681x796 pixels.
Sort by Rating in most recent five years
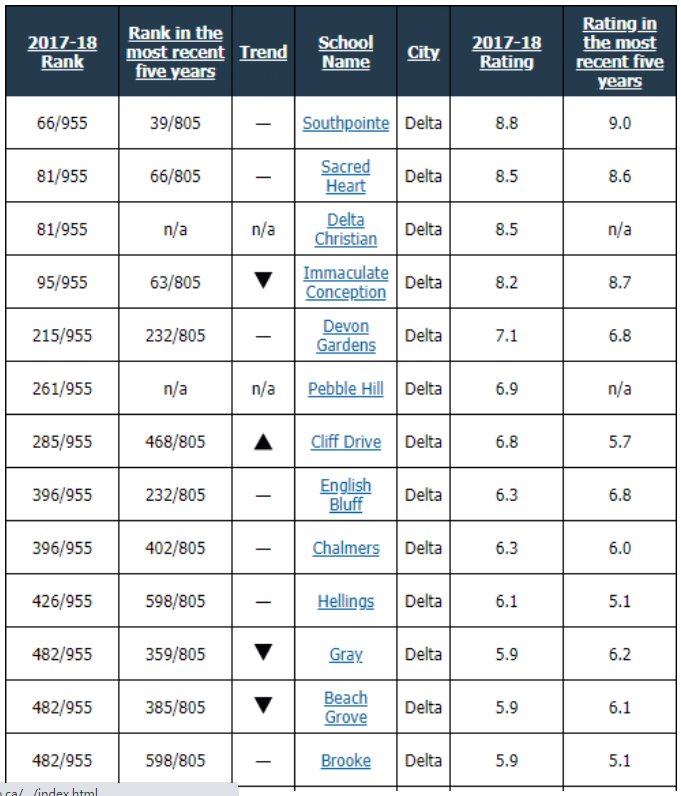pyautogui.click(x=620, y=52)
